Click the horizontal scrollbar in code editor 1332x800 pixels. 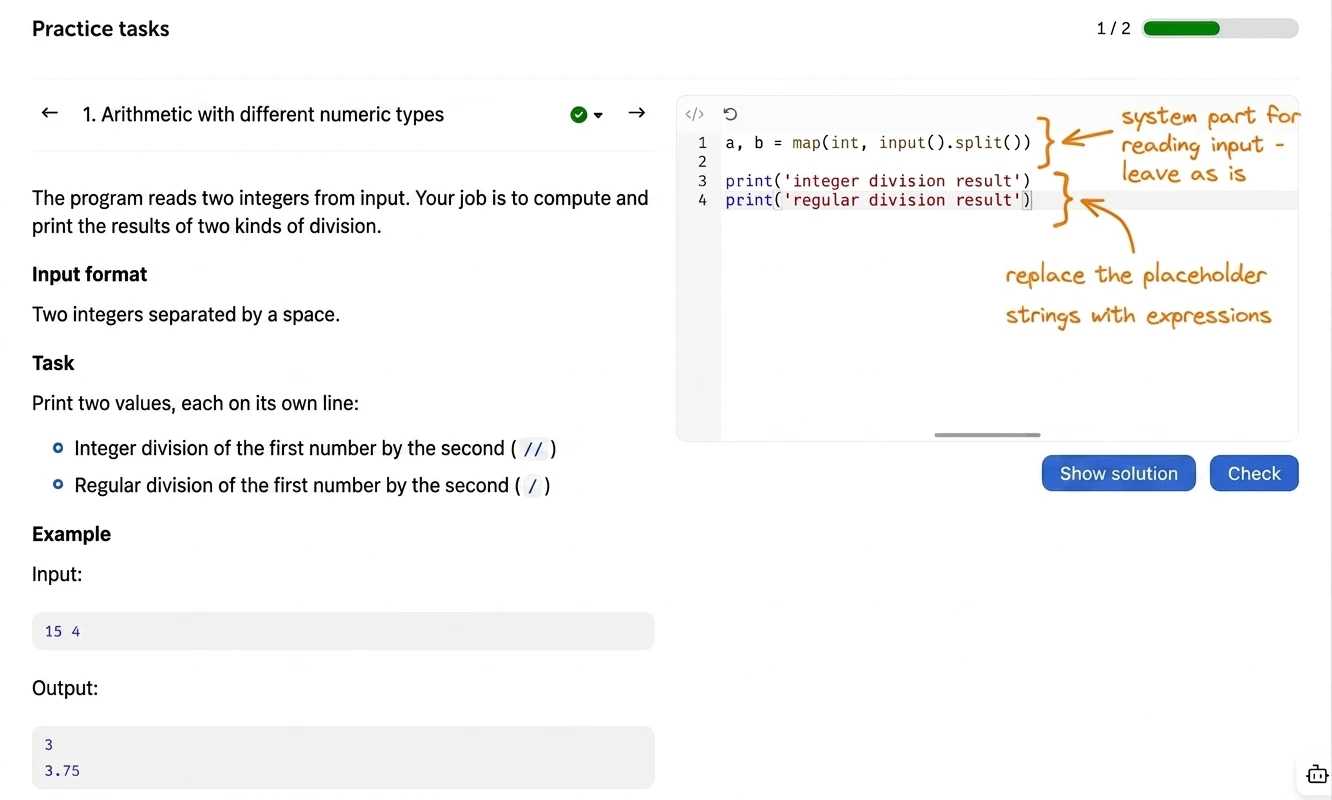tap(987, 435)
